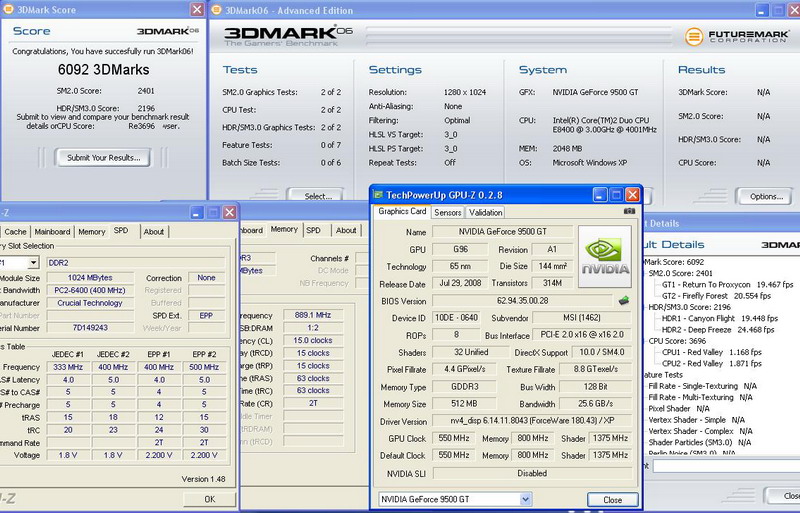Close the 3DMark Score window
Image resolution: width=800 pixels, height=513 pixels.
coord(197,9)
